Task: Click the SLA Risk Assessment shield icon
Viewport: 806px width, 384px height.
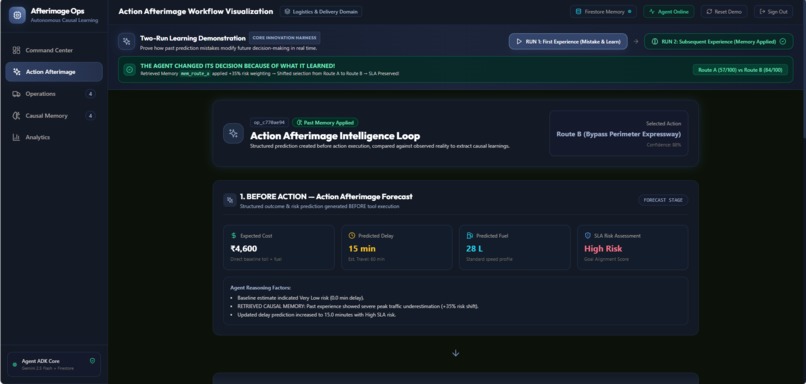Action: click(588, 235)
